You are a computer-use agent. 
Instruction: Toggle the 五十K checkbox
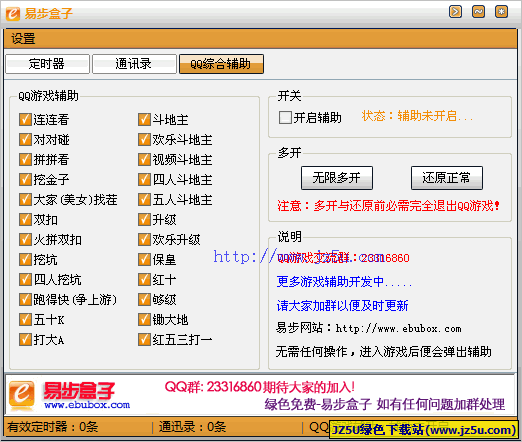coord(25,319)
